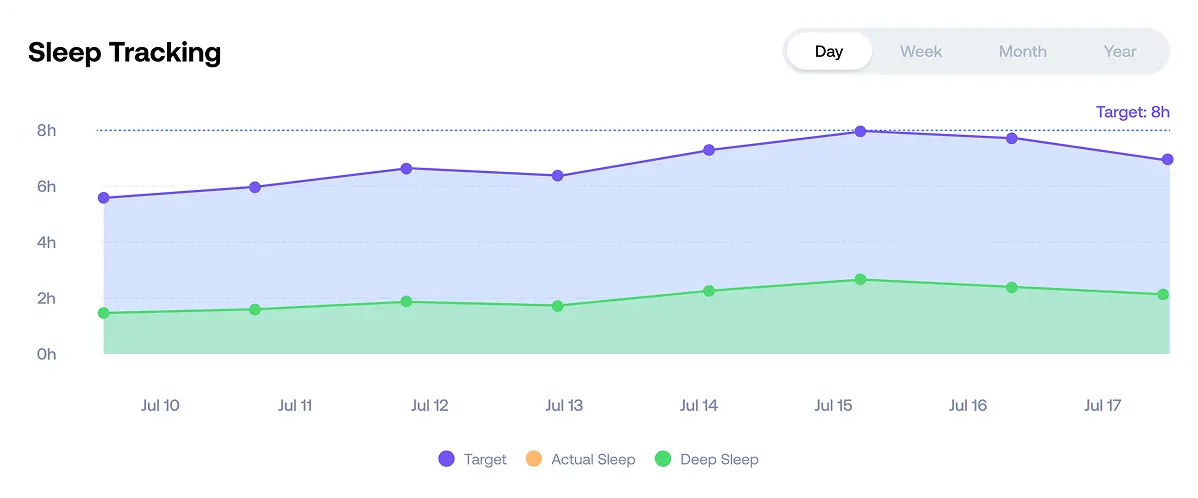Click the highest green Deep Sleep point
Screen dimensions: 1198x498
(x=860, y=280)
